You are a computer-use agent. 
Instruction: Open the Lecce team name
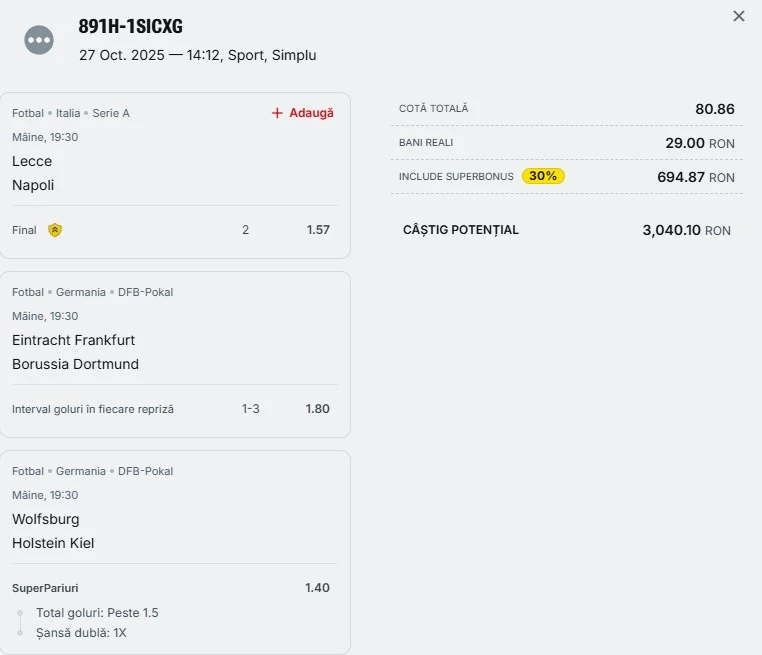(32, 161)
